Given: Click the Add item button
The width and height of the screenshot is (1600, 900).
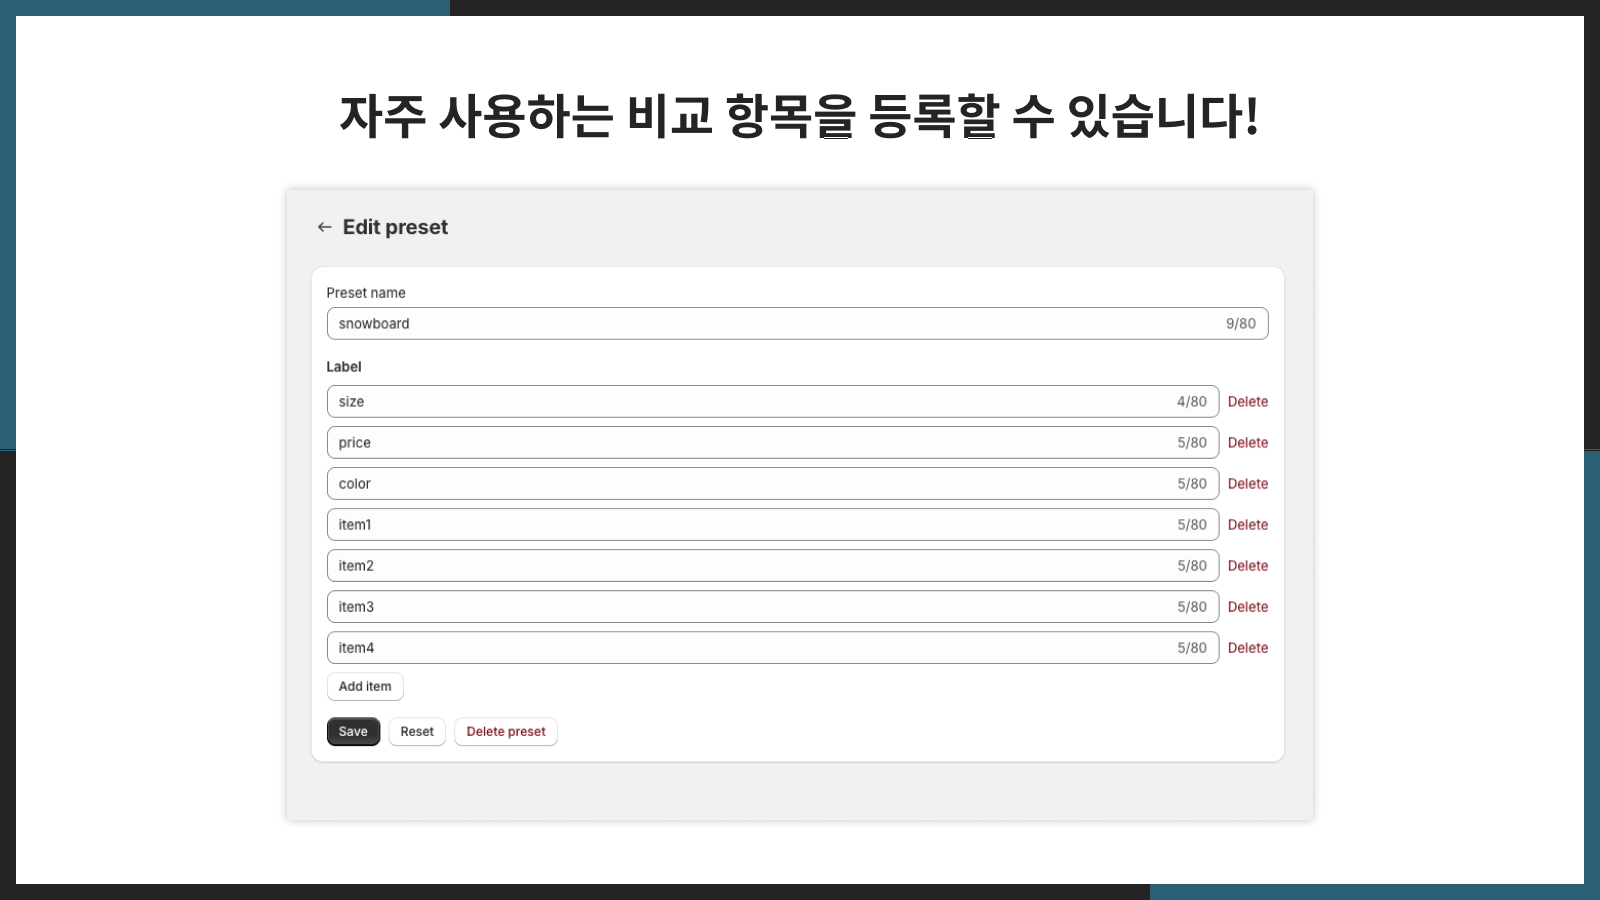Looking at the screenshot, I should pyautogui.click(x=365, y=687).
